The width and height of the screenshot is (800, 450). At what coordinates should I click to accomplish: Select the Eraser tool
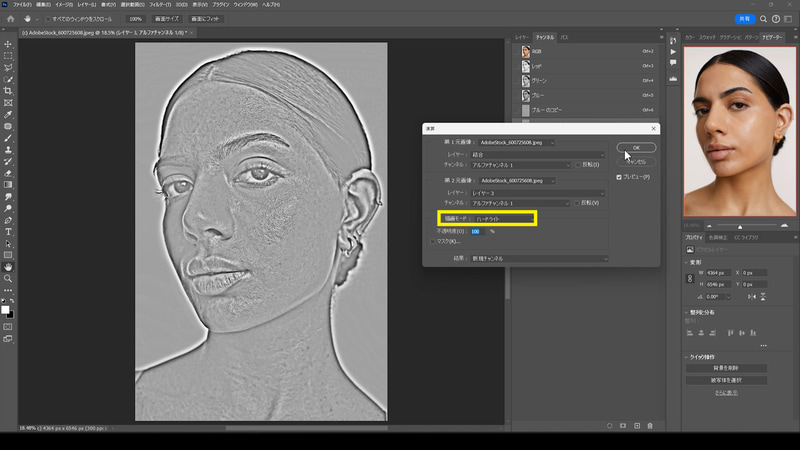(x=8, y=172)
